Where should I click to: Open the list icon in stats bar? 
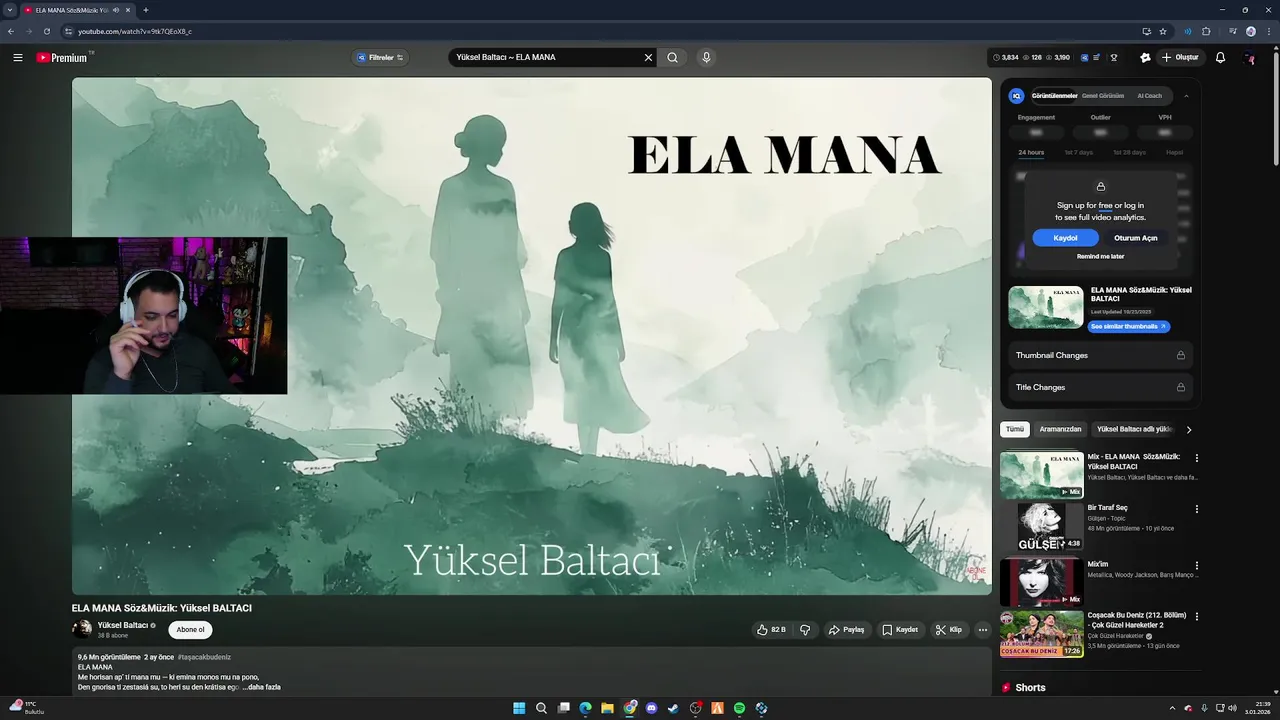[1097, 58]
